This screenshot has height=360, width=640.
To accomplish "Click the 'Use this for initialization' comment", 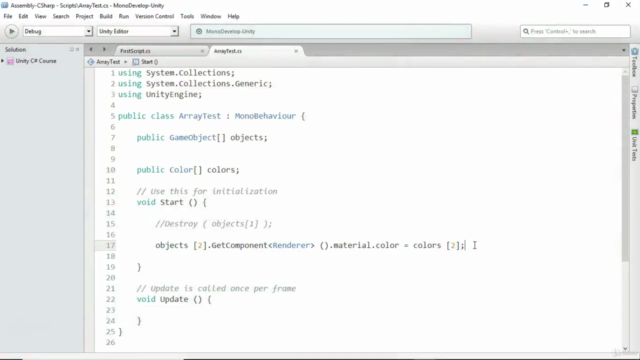I will click(207, 191).
